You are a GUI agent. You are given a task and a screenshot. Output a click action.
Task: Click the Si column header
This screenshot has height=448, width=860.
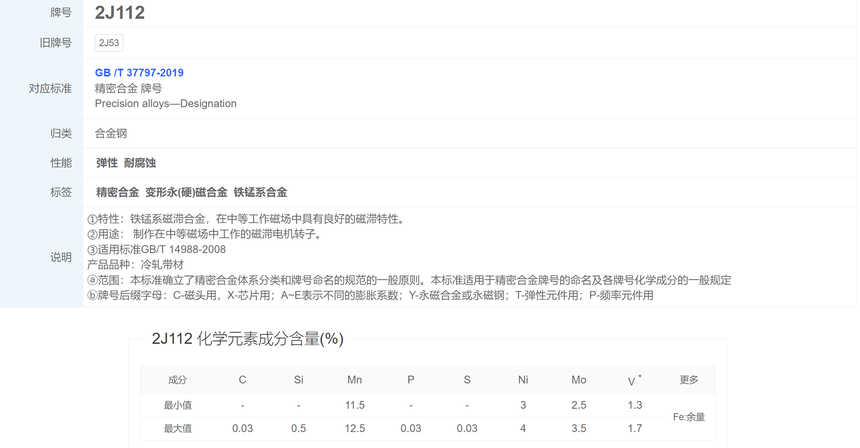(298, 379)
